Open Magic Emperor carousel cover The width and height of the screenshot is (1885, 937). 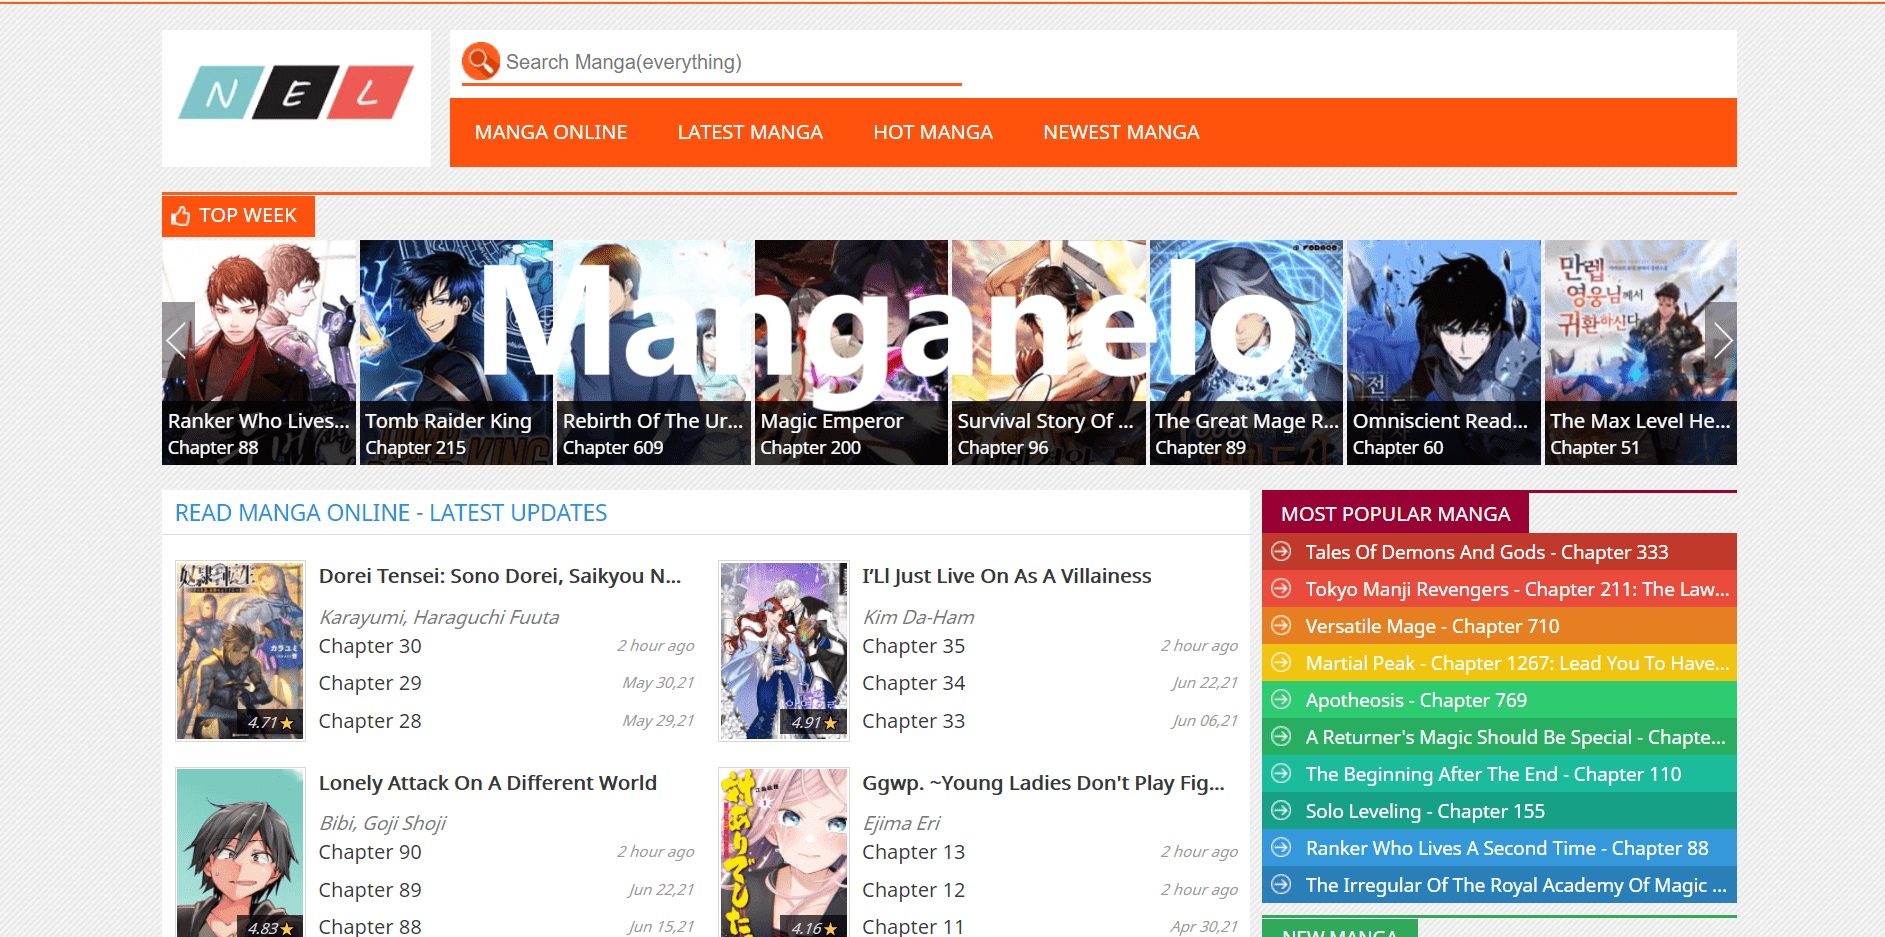pos(851,352)
